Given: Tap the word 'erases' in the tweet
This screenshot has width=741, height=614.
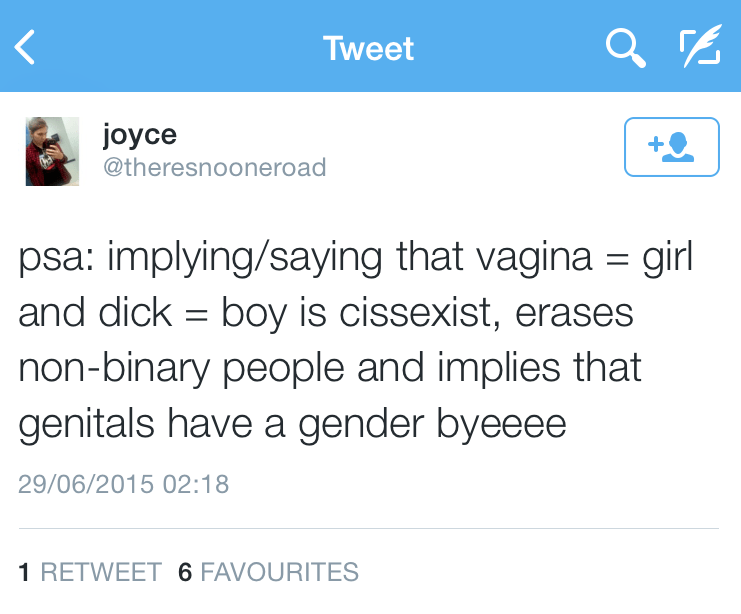Looking at the screenshot, I should [x=578, y=314].
